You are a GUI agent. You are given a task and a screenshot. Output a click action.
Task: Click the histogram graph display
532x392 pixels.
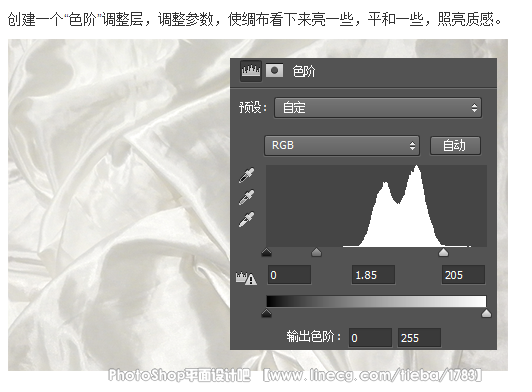click(x=376, y=206)
